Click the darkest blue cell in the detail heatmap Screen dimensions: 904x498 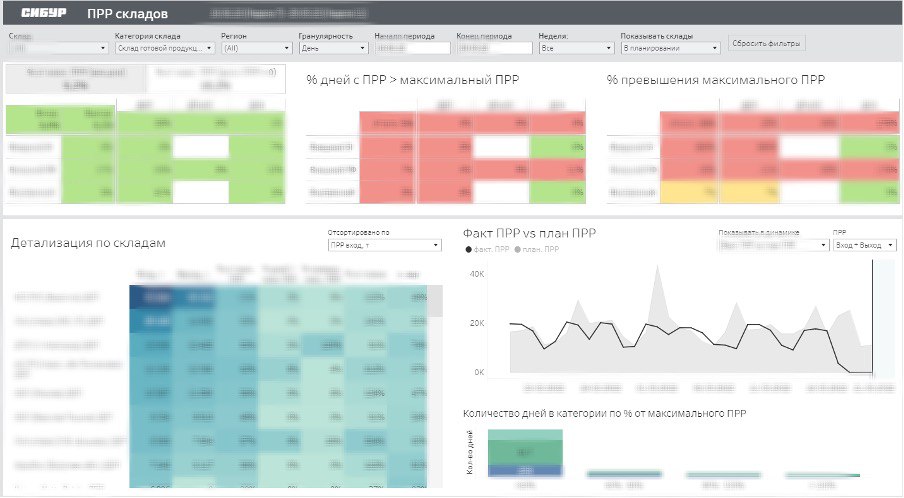point(150,297)
